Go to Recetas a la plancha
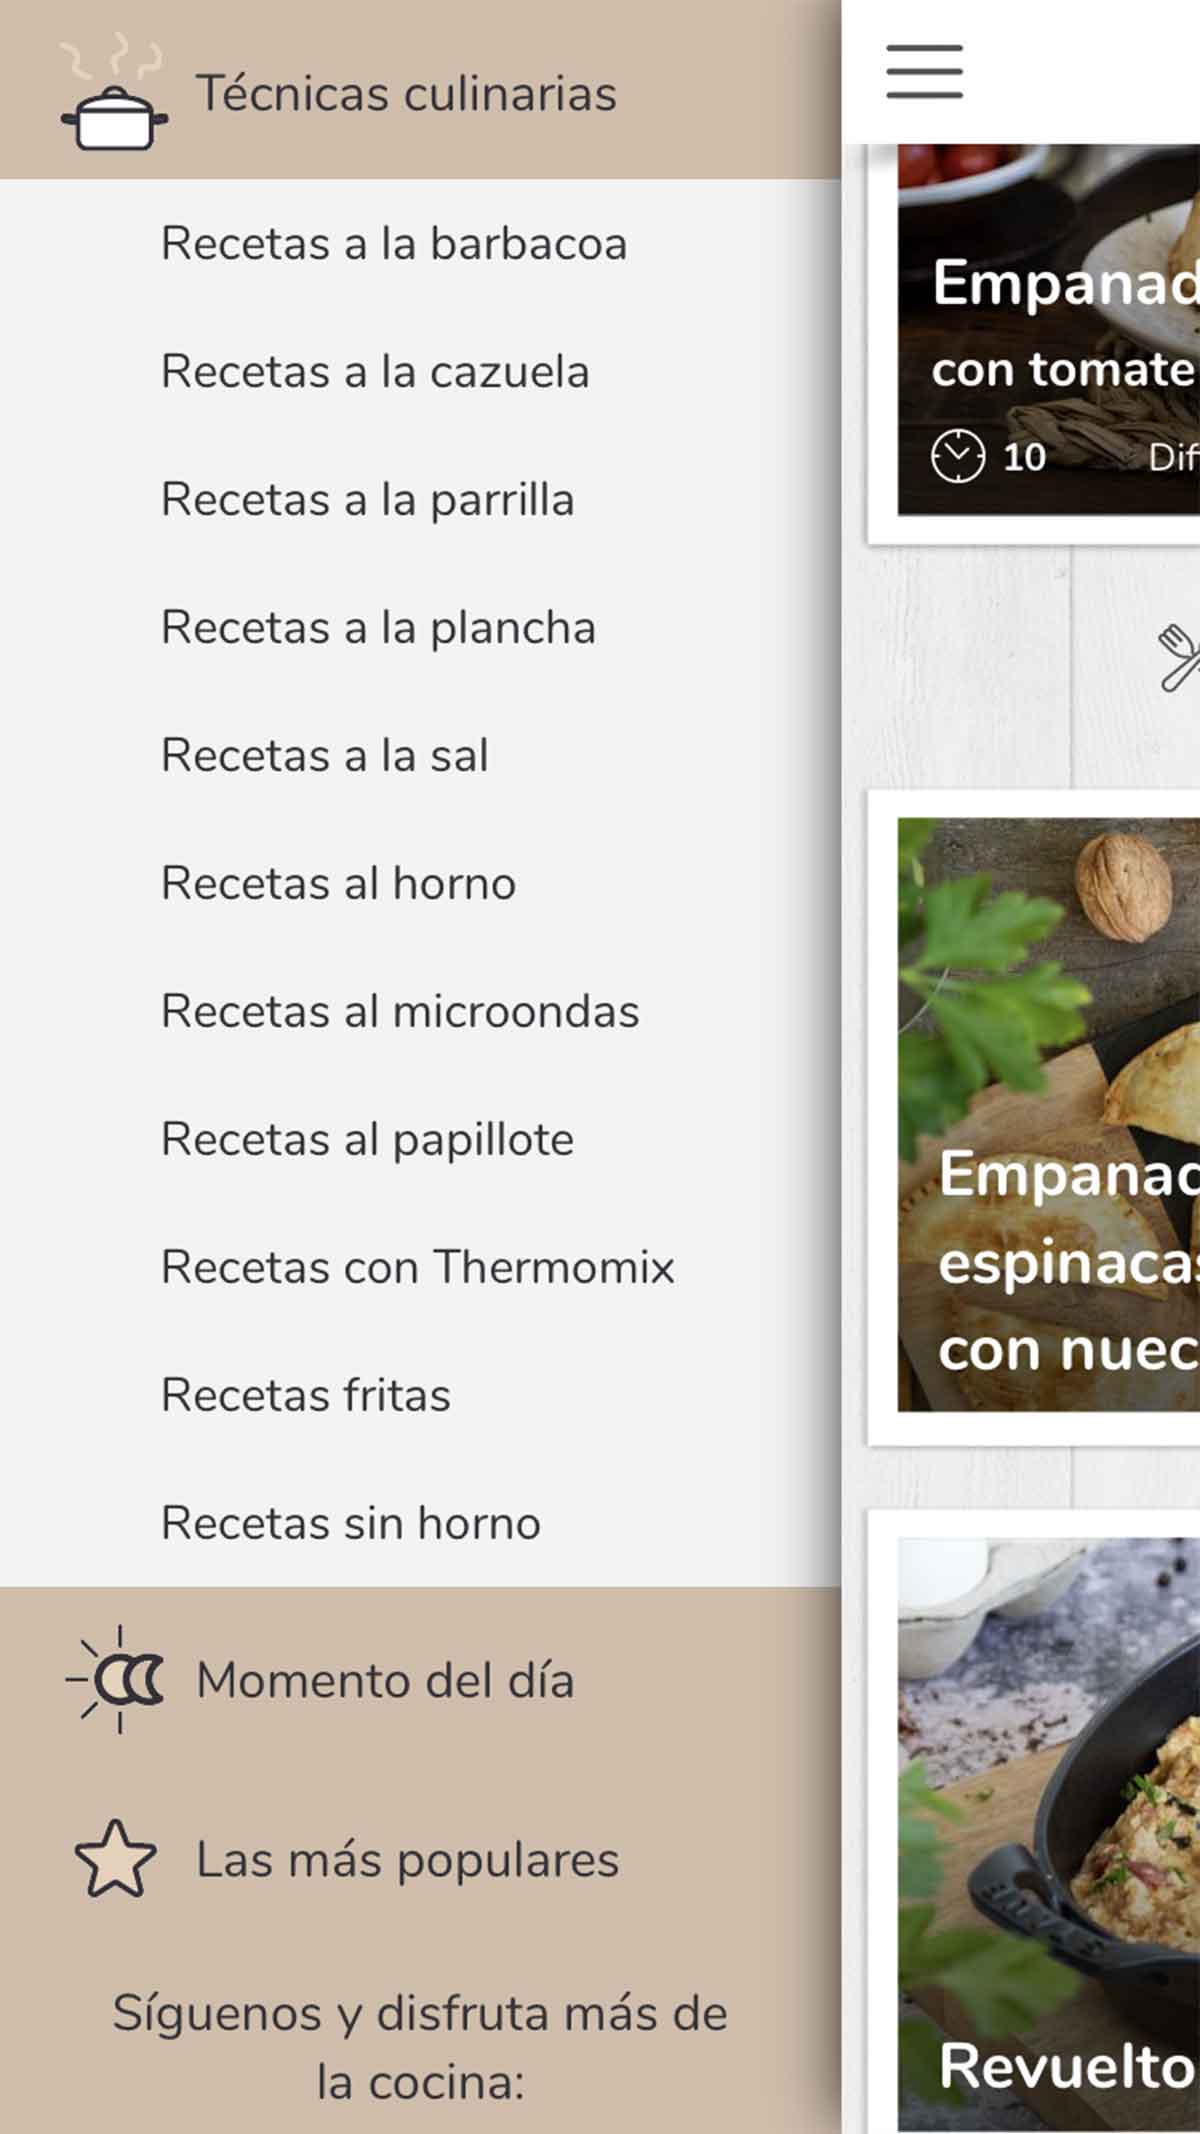 pos(379,628)
